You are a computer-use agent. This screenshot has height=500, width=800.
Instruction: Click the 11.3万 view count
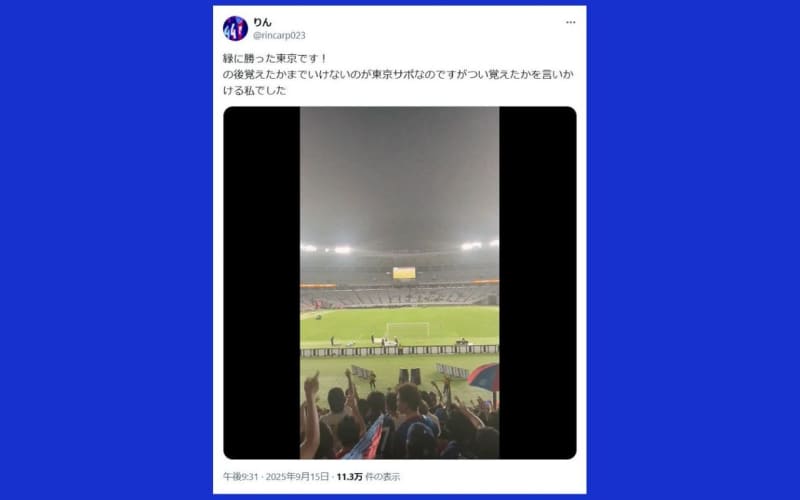coord(349,477)
